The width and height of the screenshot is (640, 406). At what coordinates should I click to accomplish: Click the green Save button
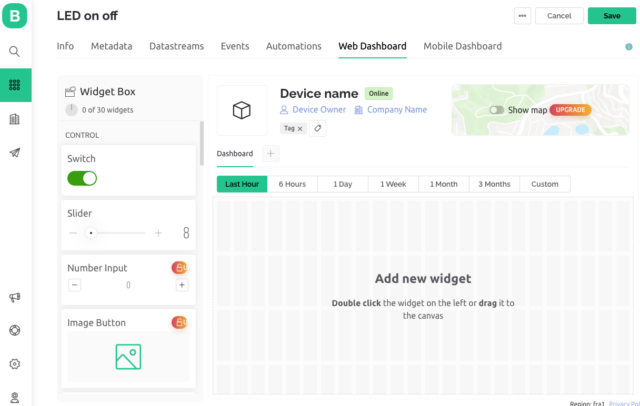[x=611, y=16]
